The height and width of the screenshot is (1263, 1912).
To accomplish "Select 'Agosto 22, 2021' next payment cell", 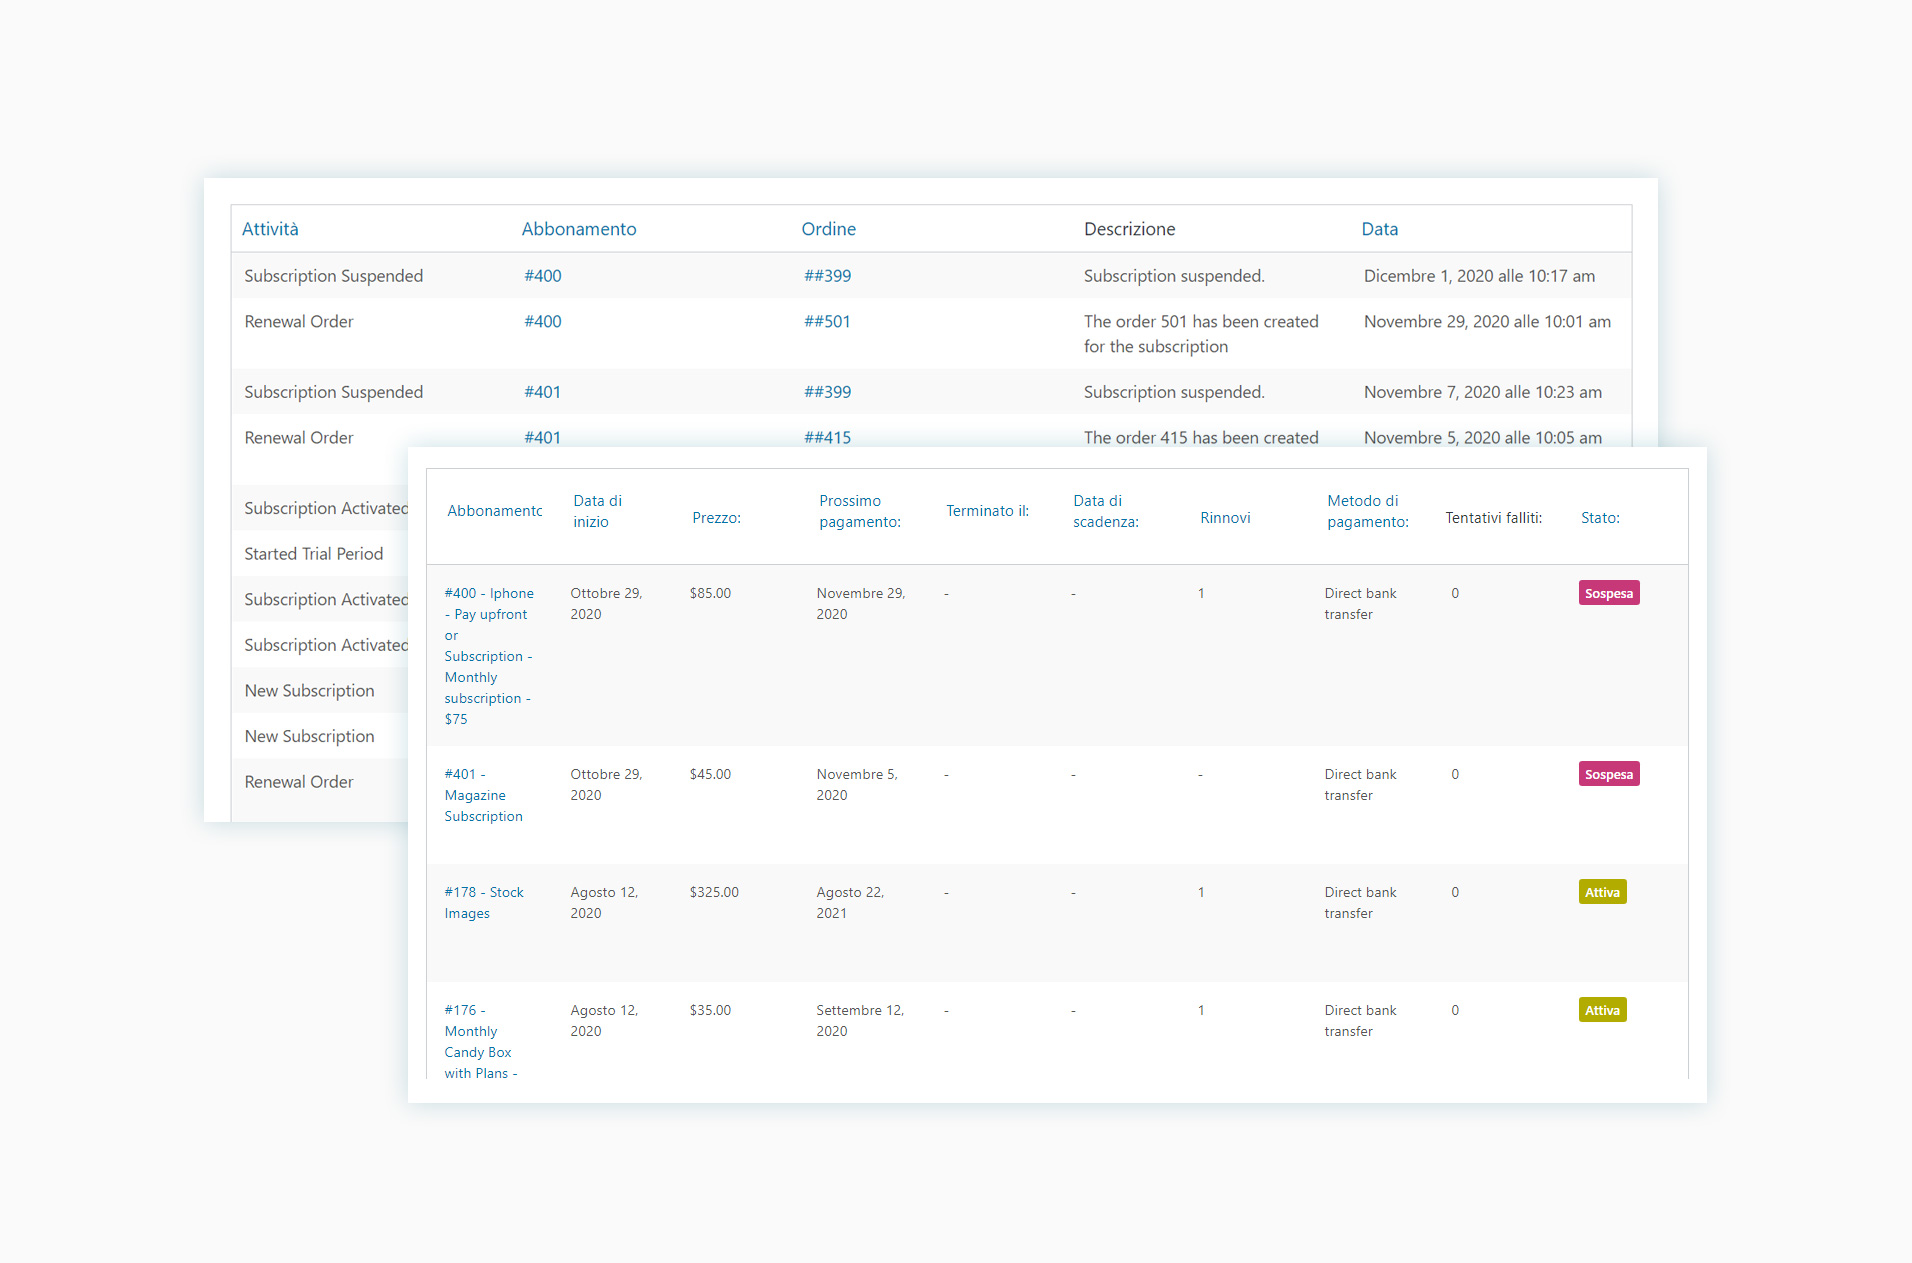I will coord(850,903).
